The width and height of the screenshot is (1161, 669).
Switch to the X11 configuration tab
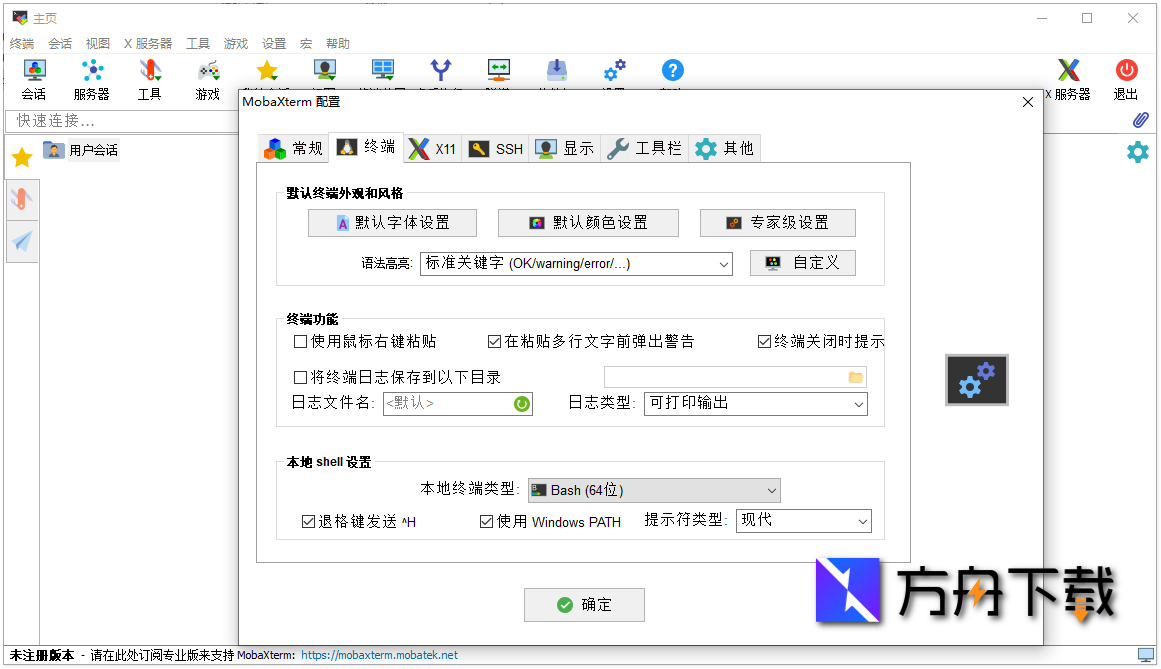(x=432, y=148)
